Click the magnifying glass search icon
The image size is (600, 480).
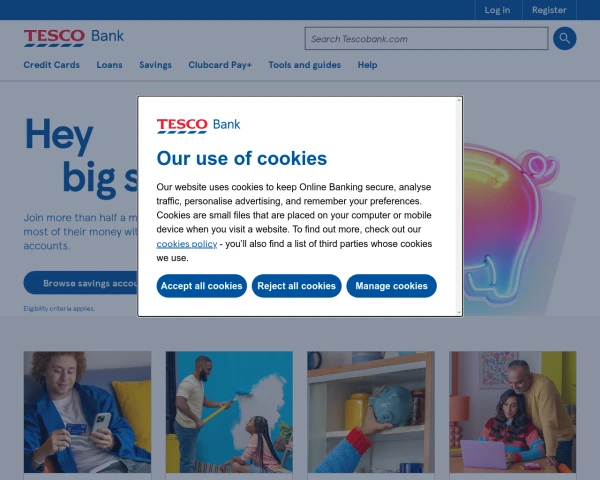pos(564,38)
